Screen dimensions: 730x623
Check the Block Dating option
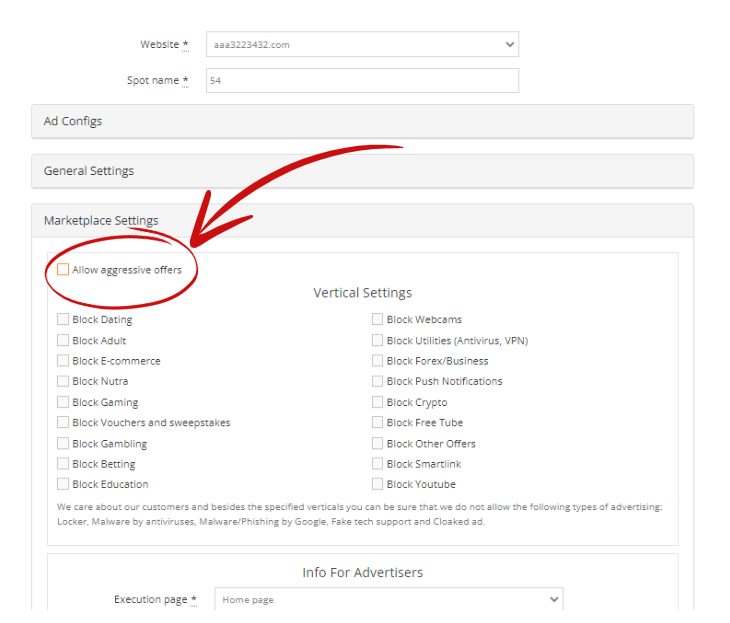tap(63, 319)
